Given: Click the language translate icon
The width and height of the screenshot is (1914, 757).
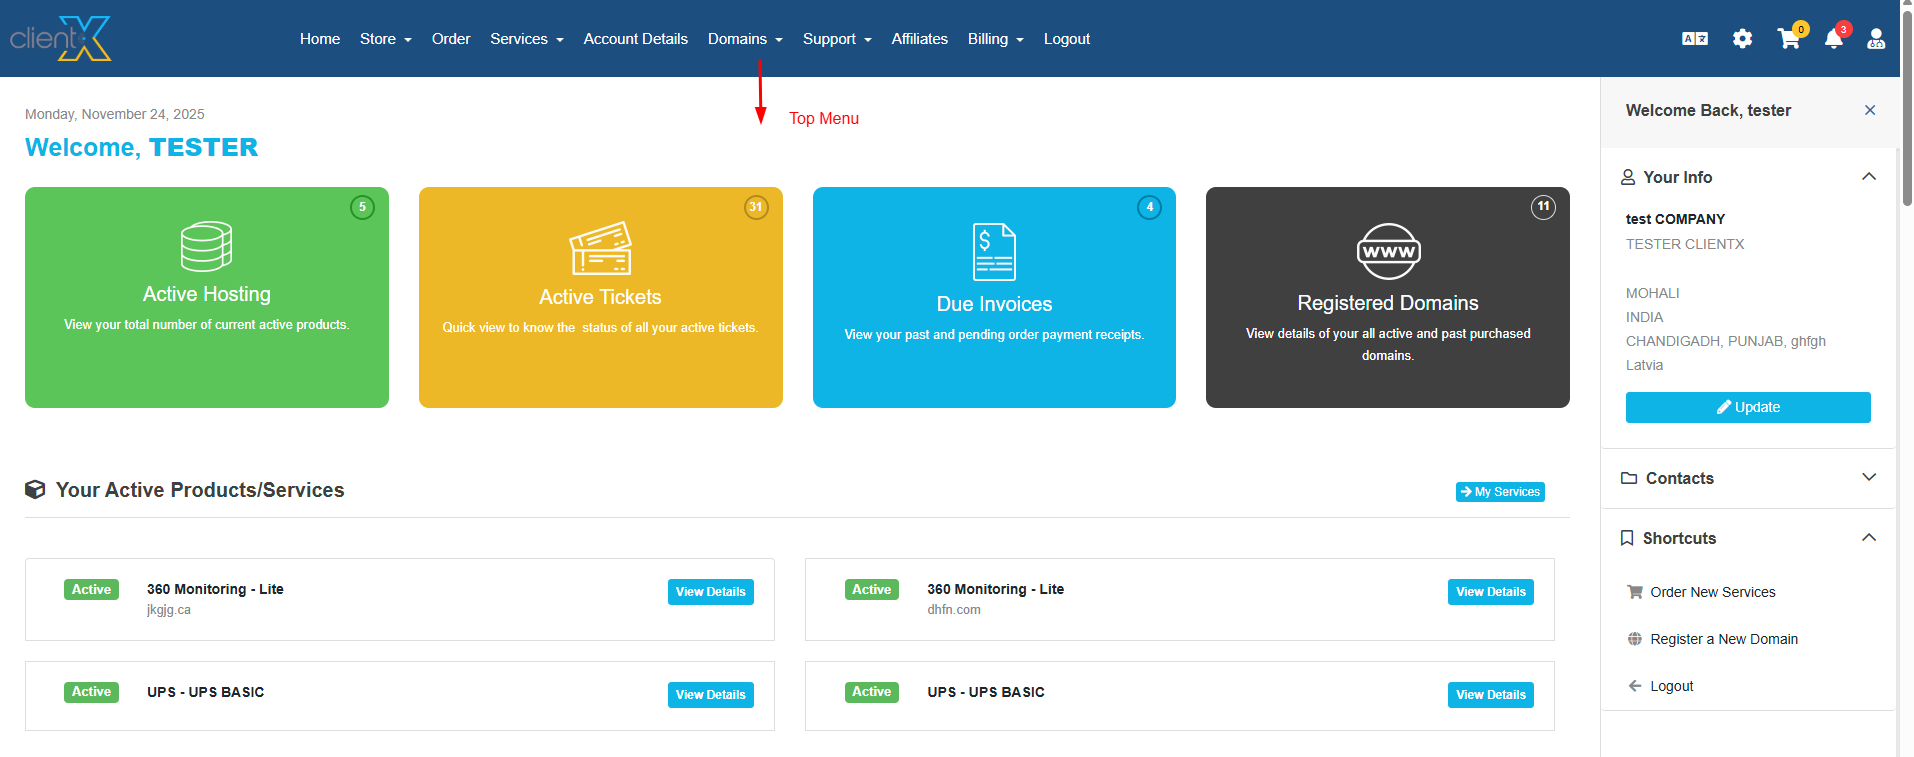Looking at the screenshot, I should (1694, 39).
